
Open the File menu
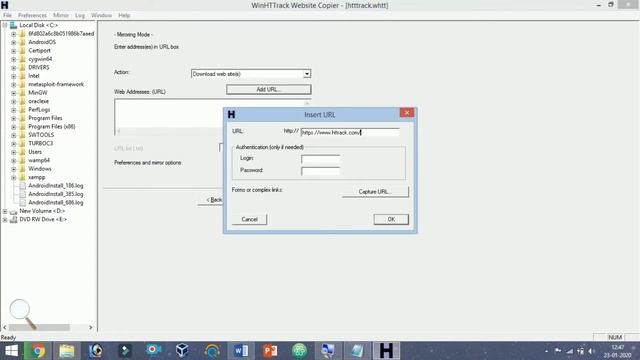coord(7,15)
